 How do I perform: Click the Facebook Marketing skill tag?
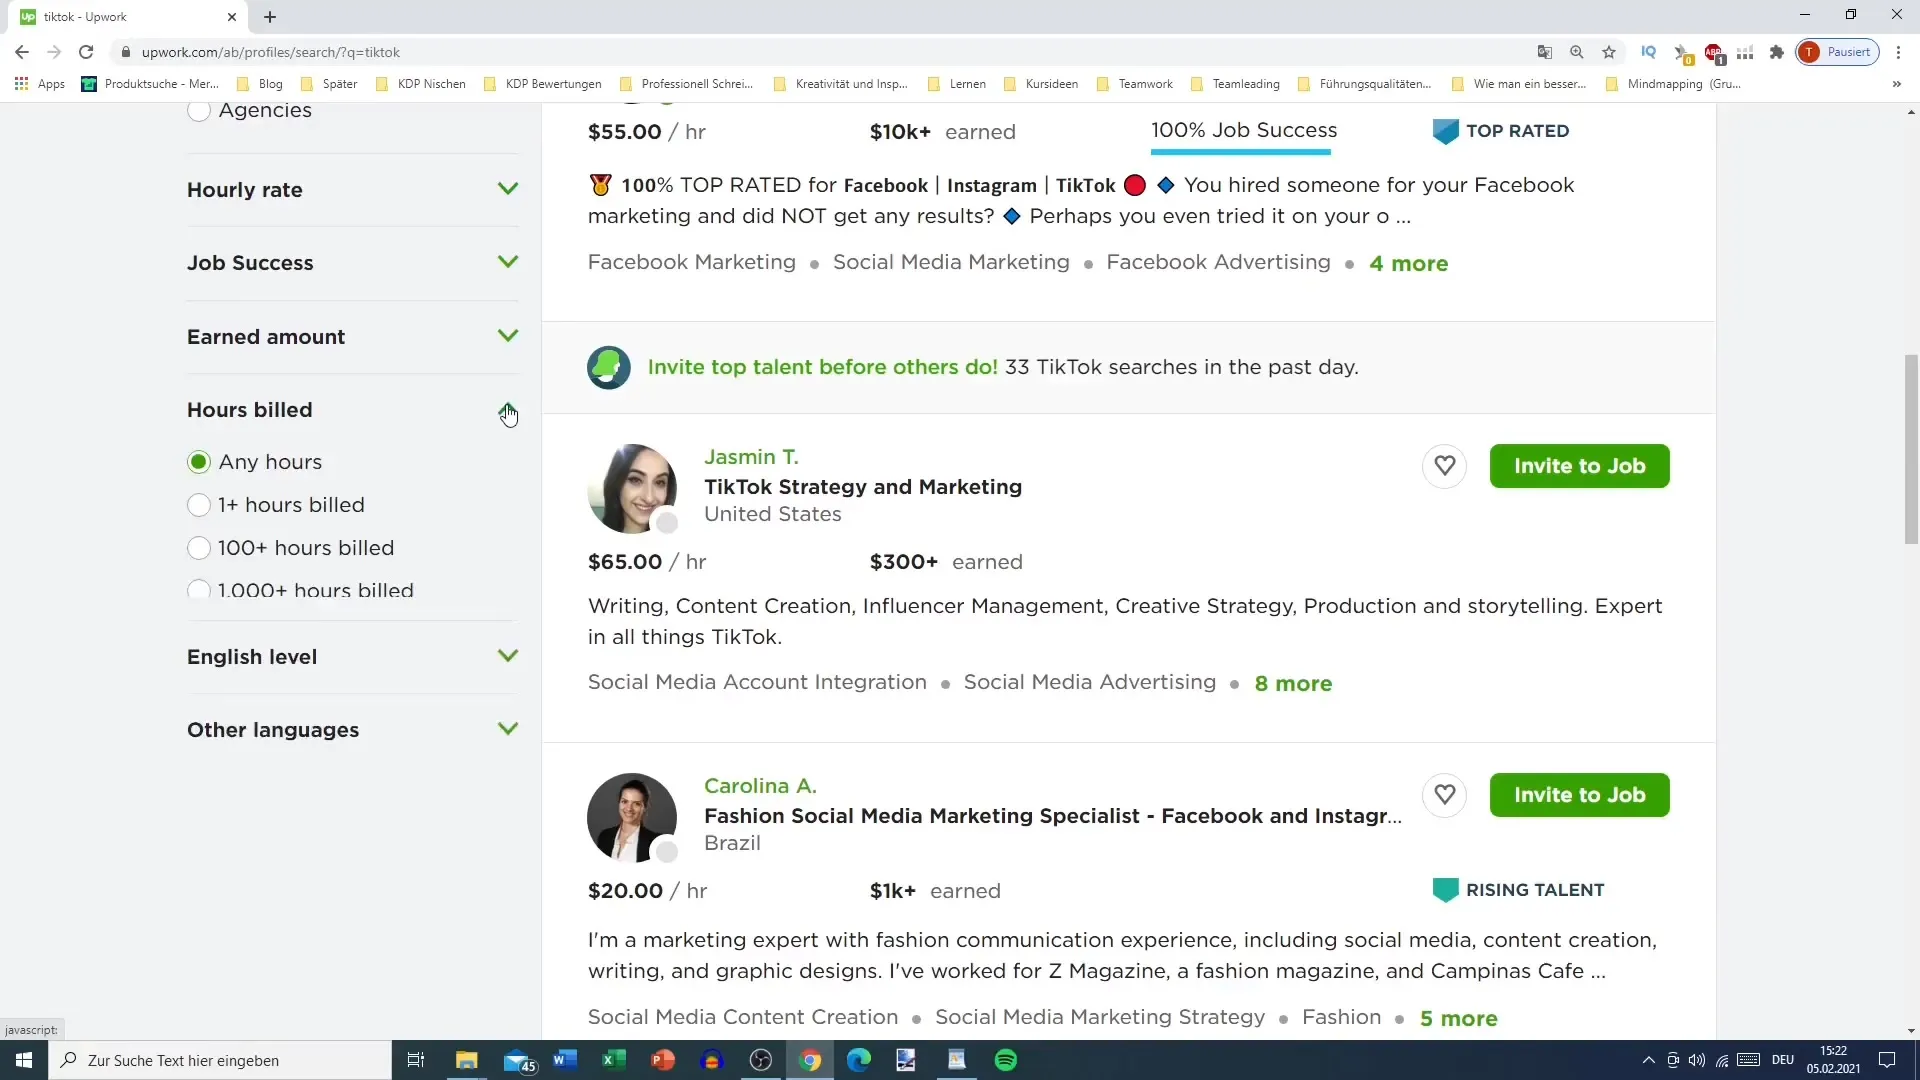(691, 262)
